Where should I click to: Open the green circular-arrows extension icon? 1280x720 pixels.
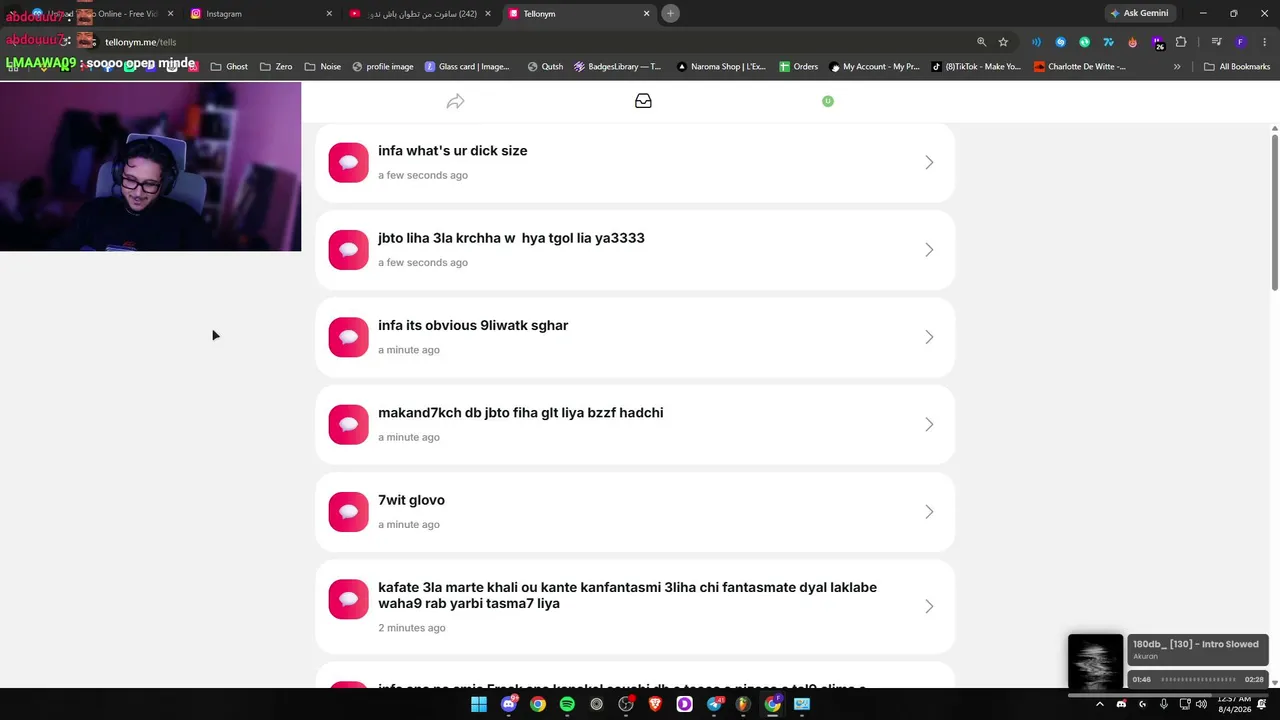click(x=1084, y=42)
